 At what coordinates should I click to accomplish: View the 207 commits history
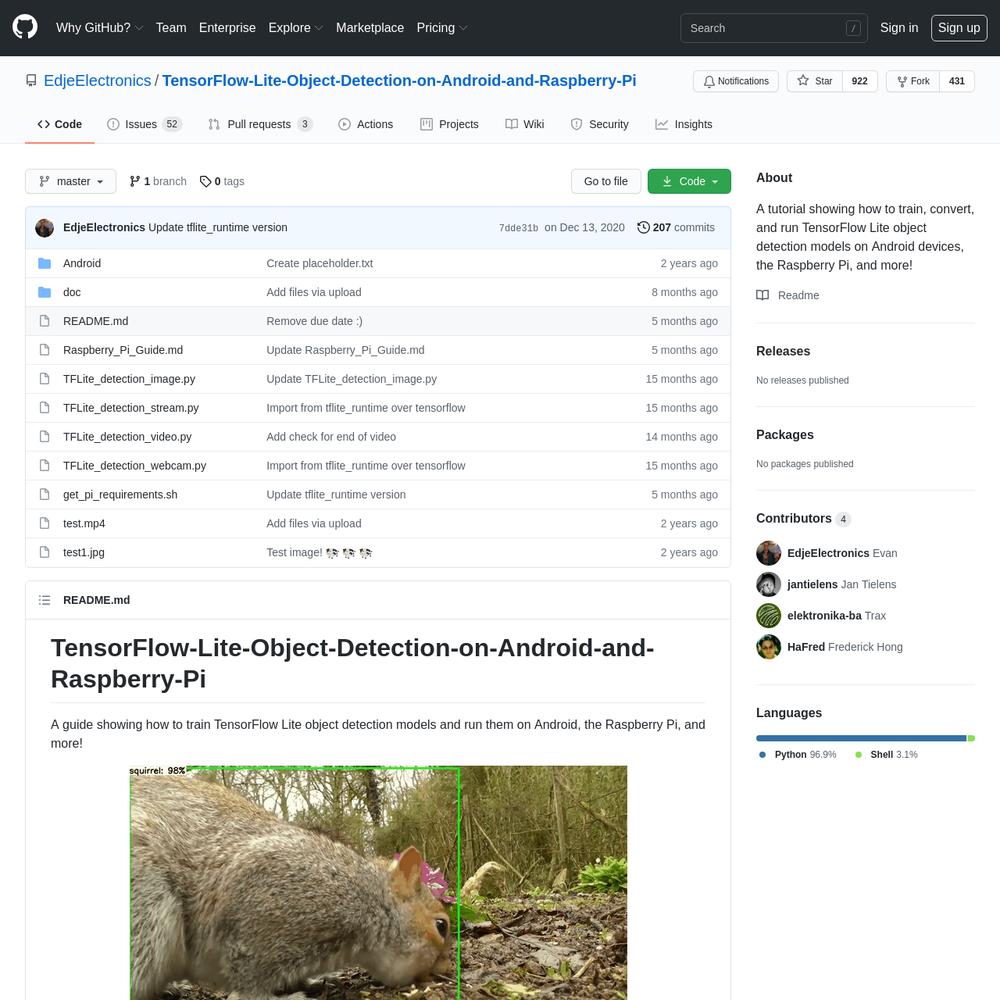676,228
